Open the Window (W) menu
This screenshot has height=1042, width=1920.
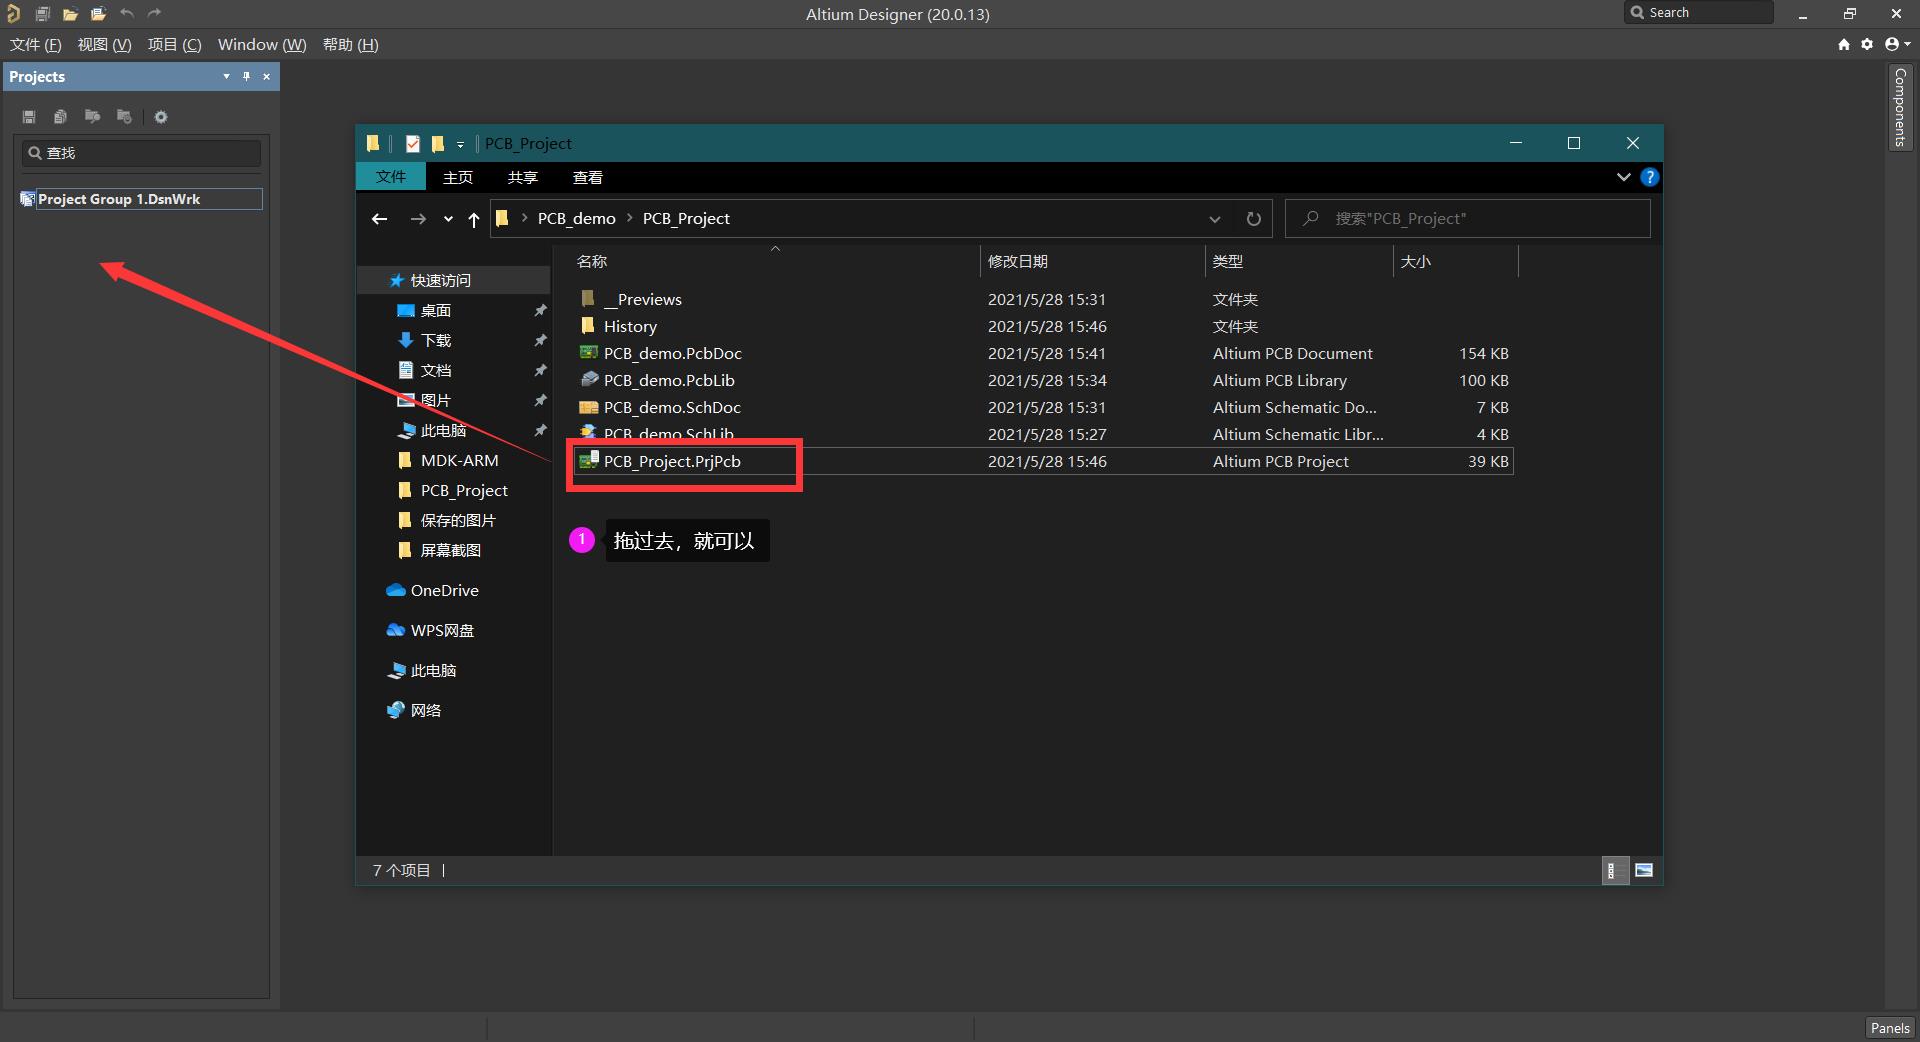pyautogui.click(x=262, y=45)
